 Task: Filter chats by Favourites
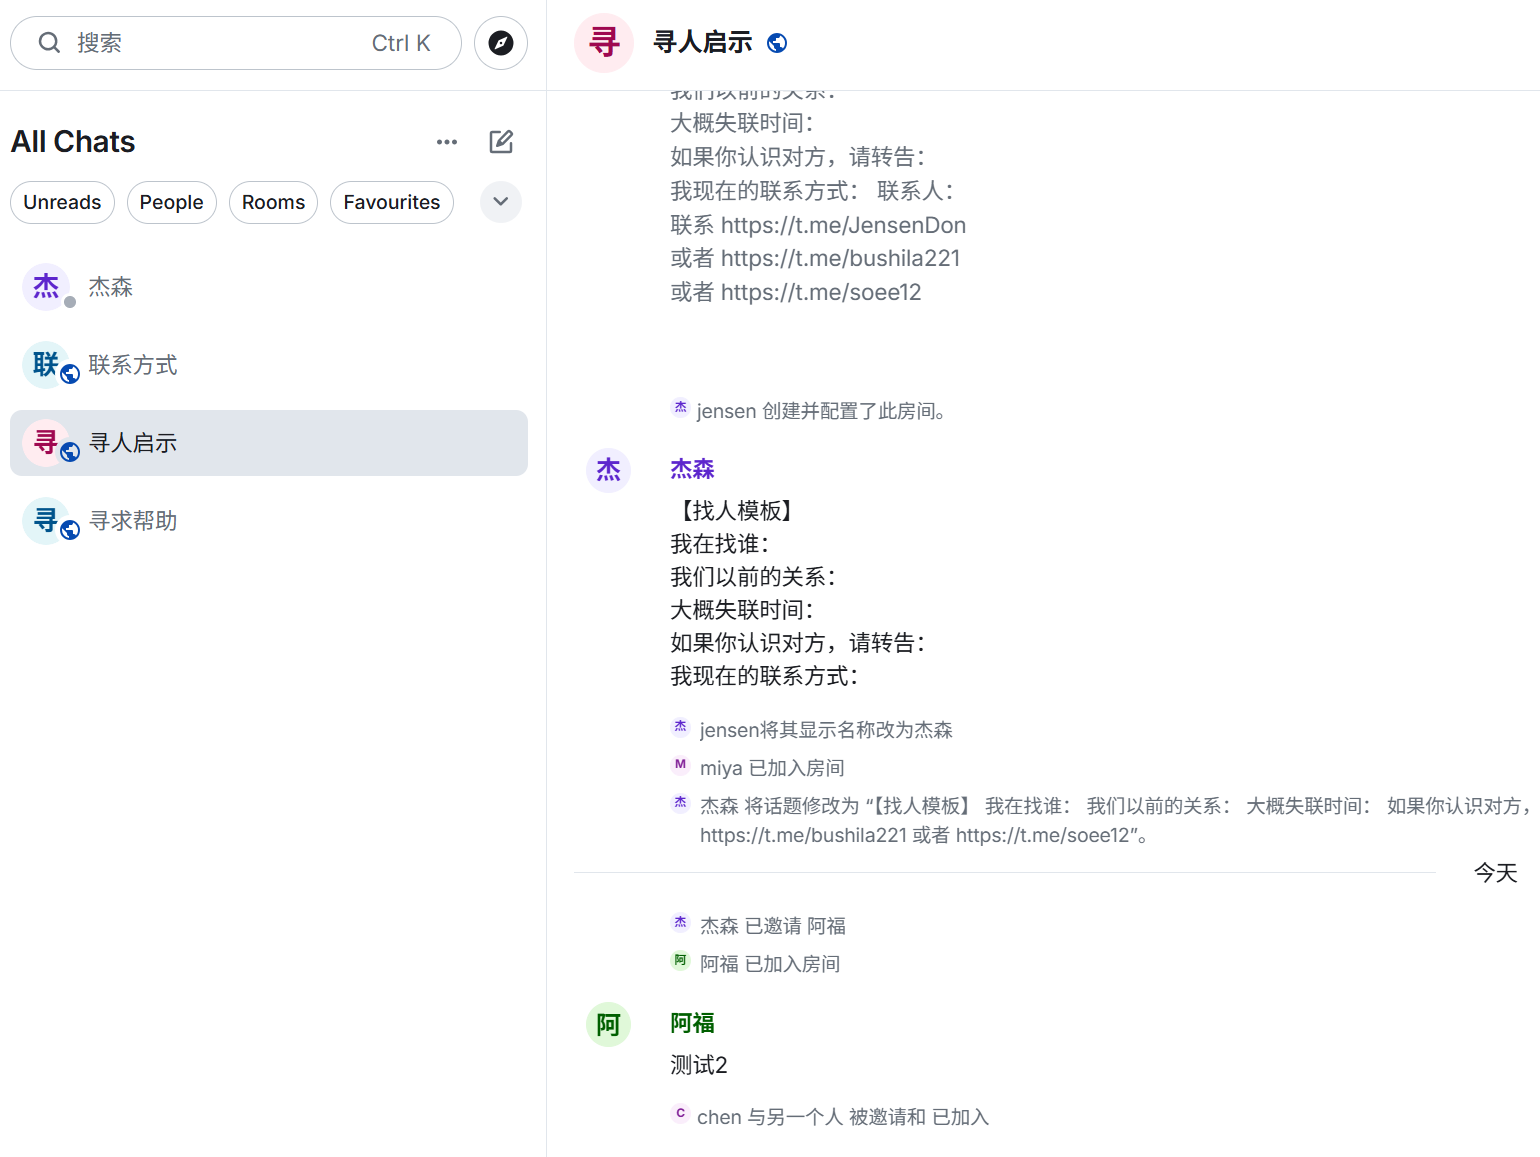point(392,202)
